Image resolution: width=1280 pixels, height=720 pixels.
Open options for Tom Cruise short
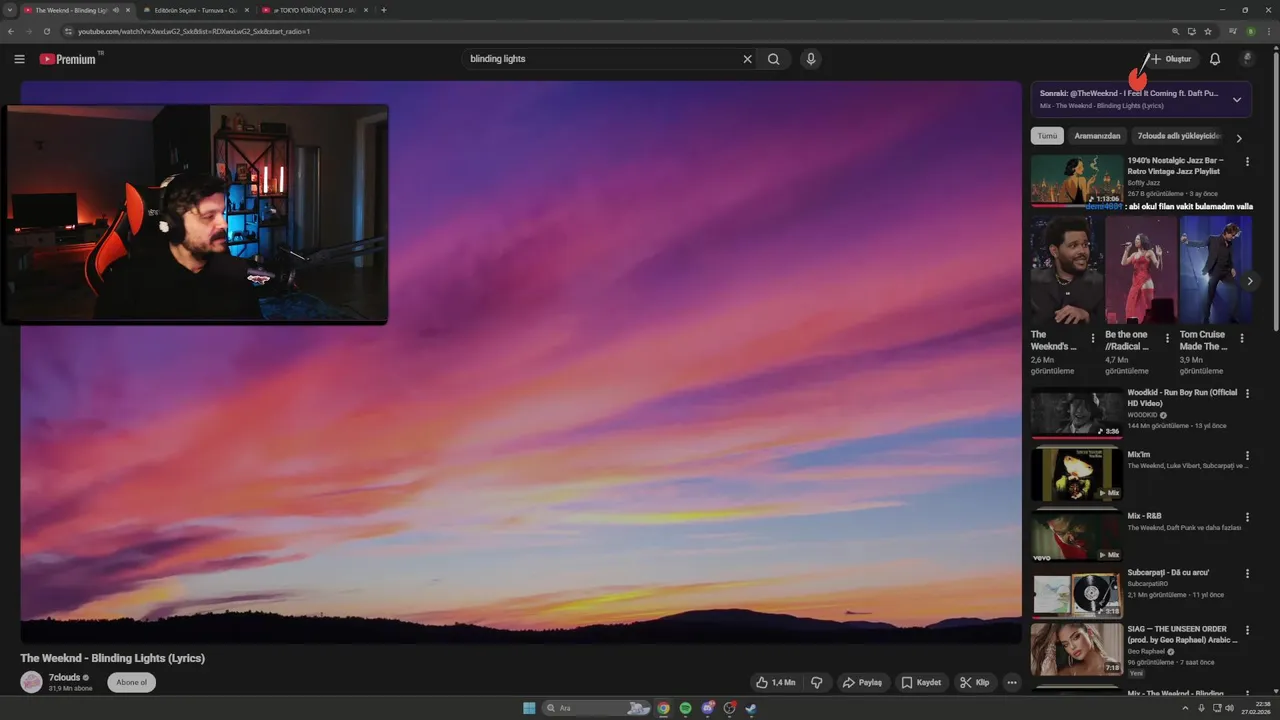pyautogui.click(x=1242, y=338)
